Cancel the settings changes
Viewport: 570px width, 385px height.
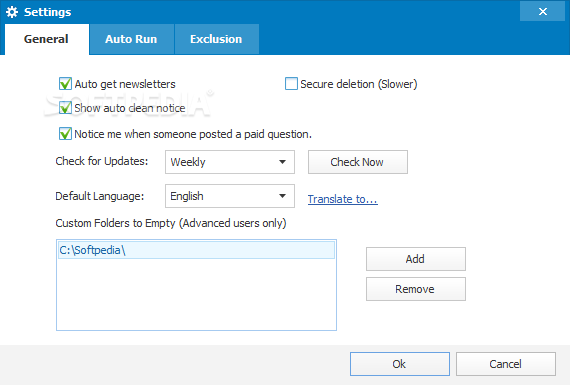(x=506, y=364)
